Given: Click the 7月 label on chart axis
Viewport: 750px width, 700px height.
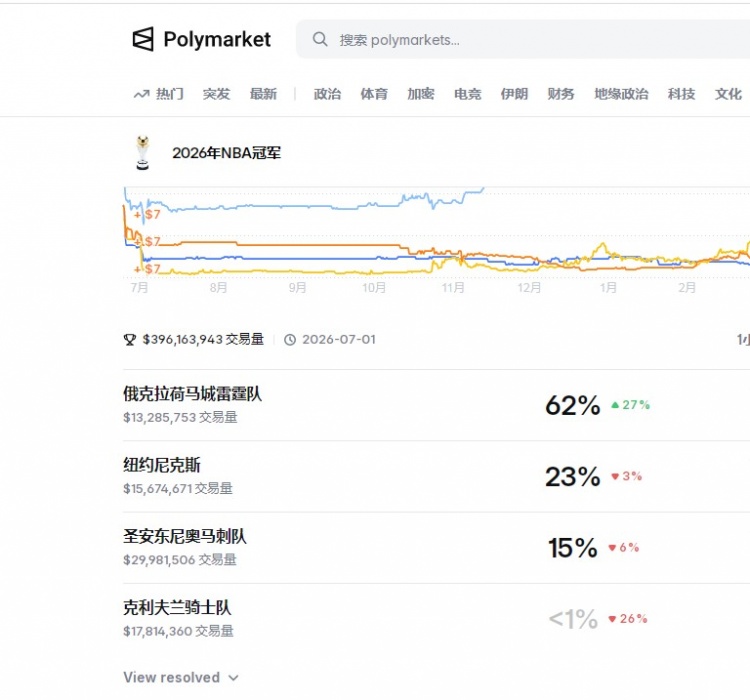Looking at the screenshot, I should (x=140, y=288).
